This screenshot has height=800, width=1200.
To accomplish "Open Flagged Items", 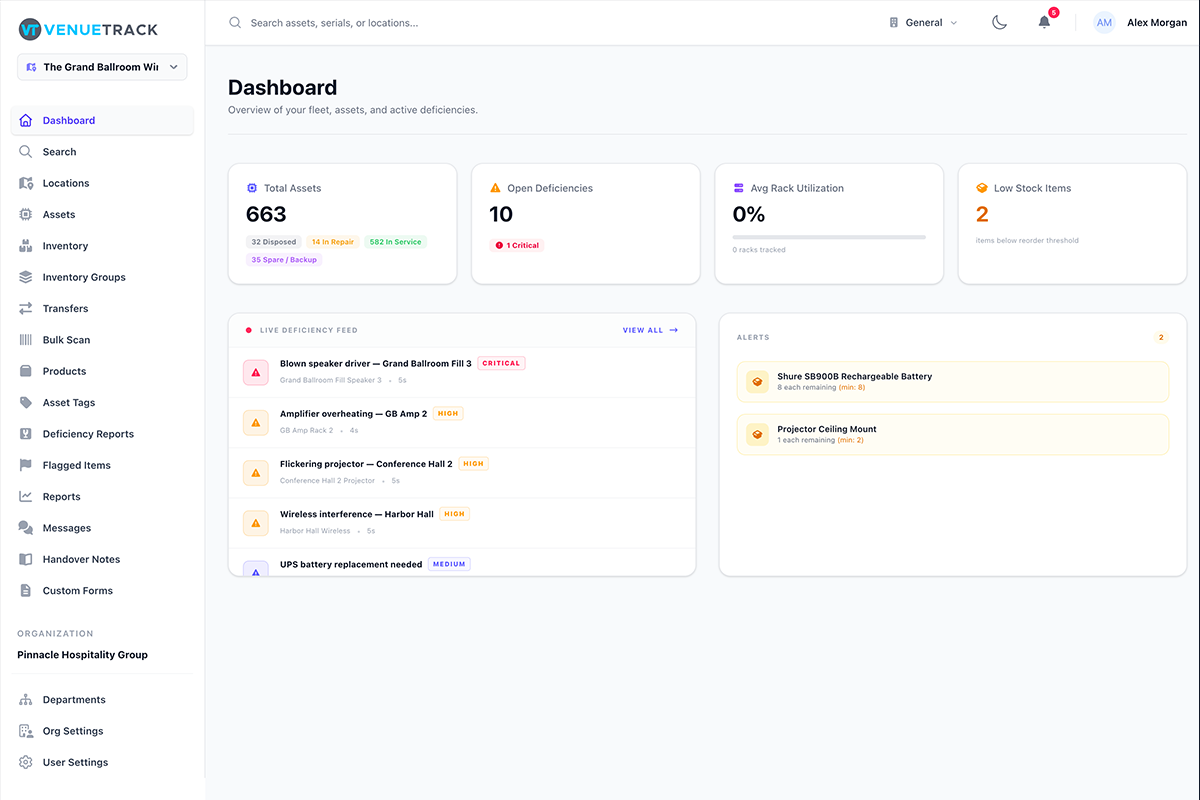I will tap(76, 464).
